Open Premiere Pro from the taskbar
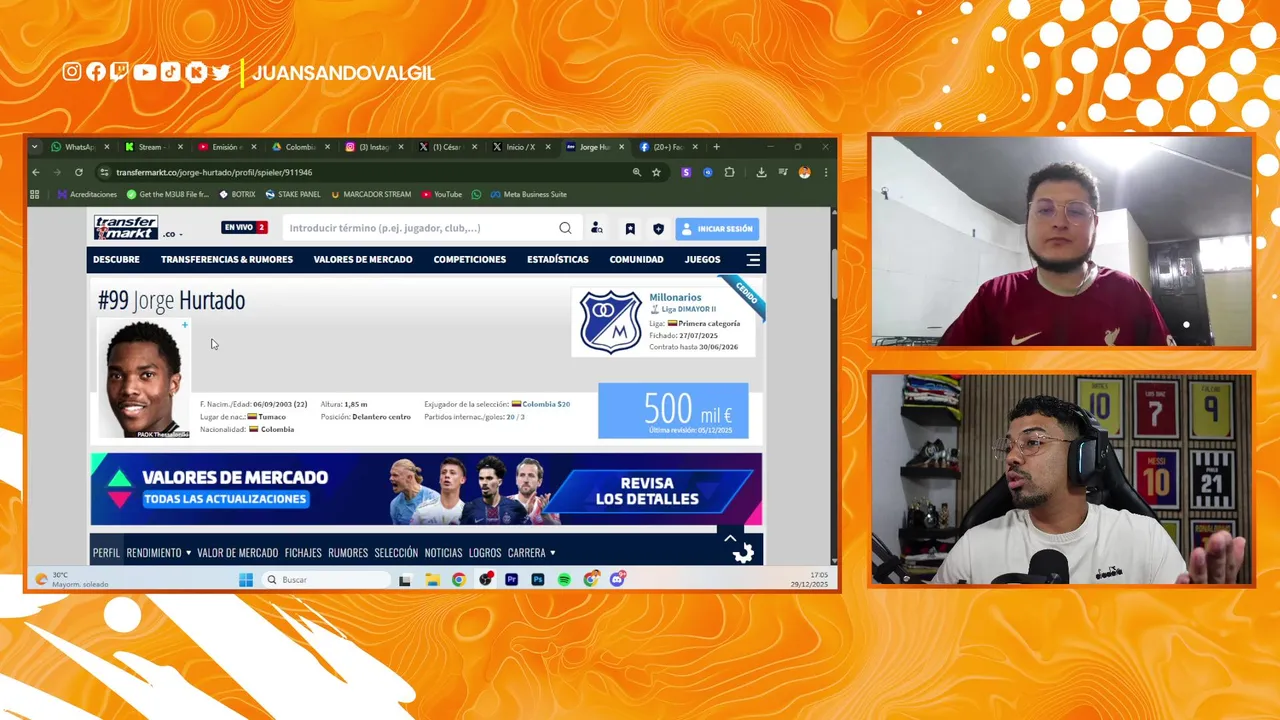Image resolution: width=1280 pixels, height=720 pixels. coord(511,580)
